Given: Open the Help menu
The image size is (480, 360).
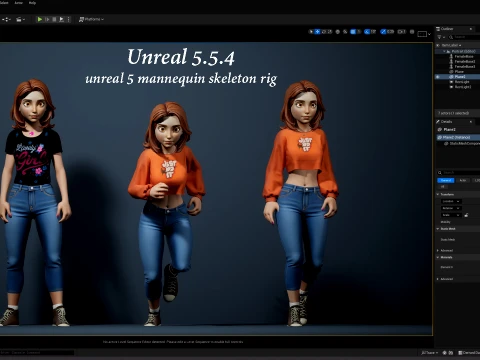Looking at the screenshot, I should [x=32, y=3].
